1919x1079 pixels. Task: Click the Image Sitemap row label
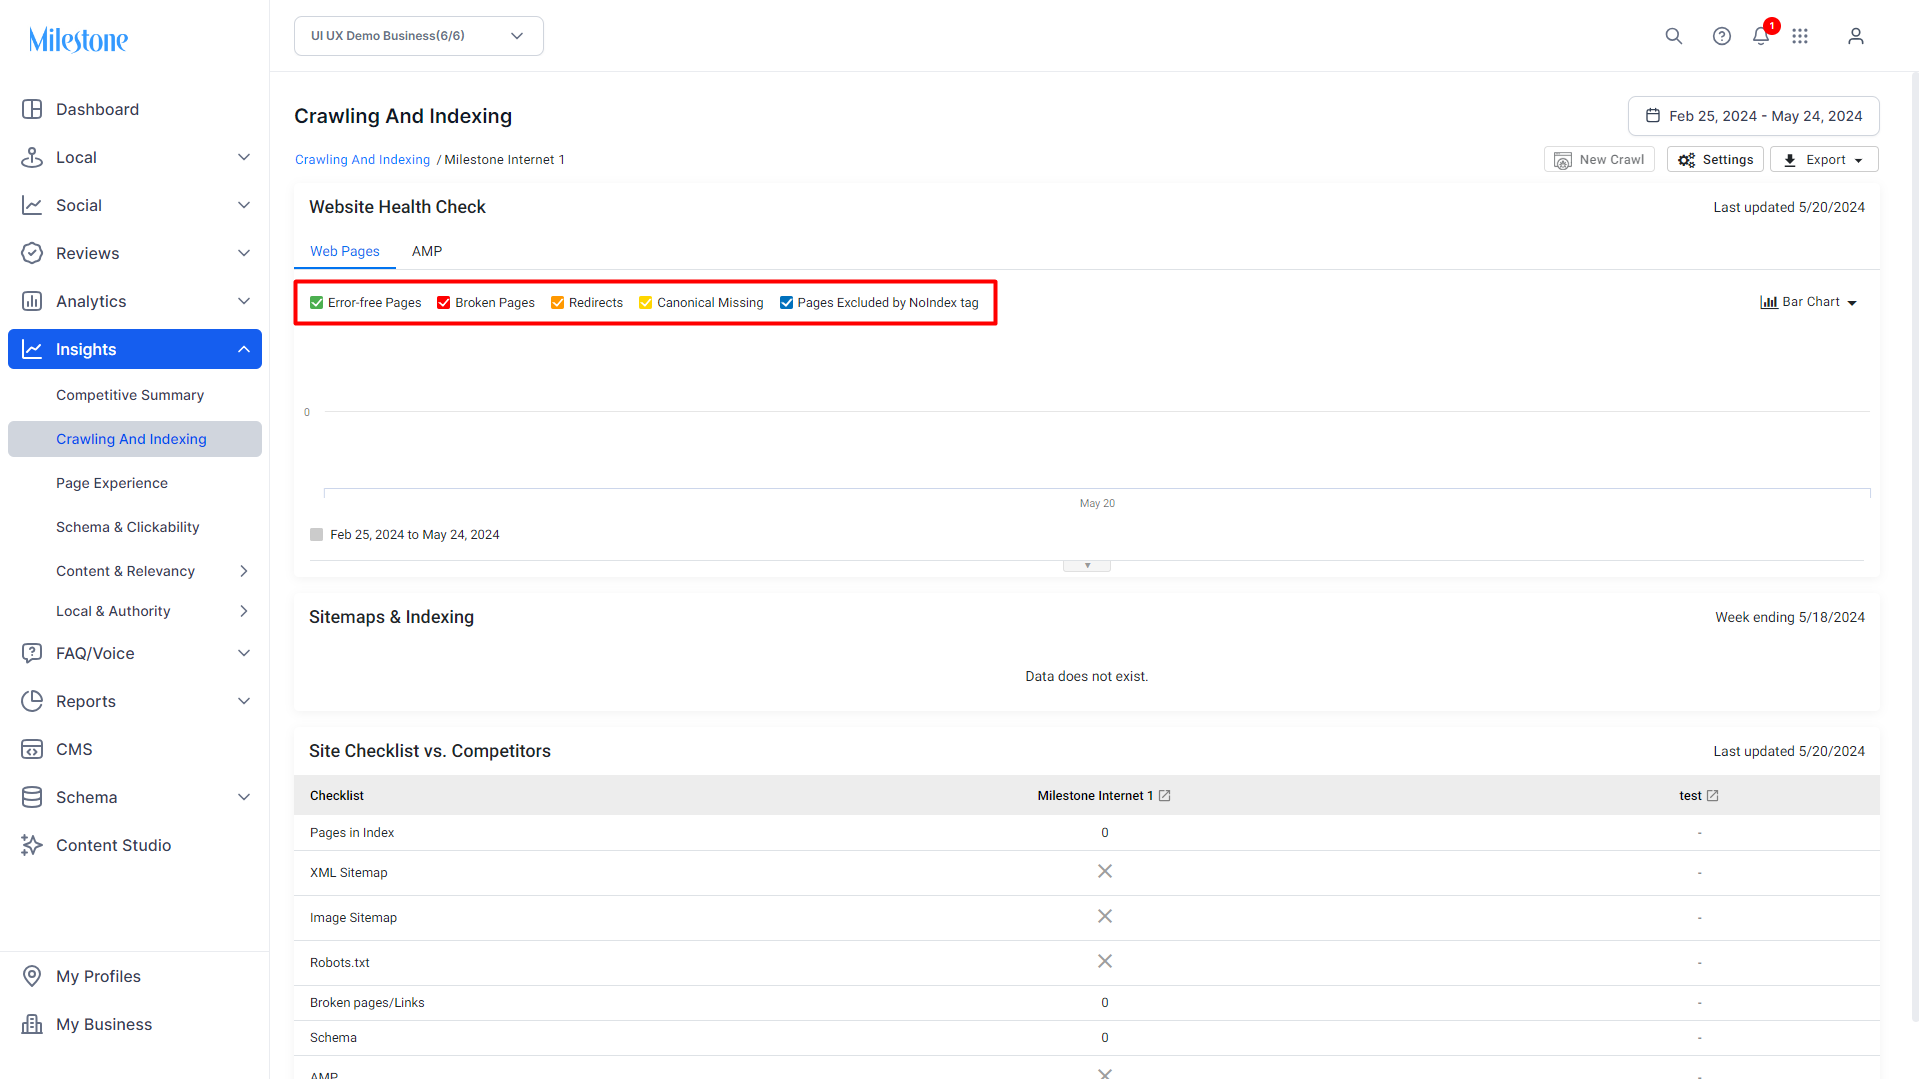pyautogui.click(x=353, y=918)
